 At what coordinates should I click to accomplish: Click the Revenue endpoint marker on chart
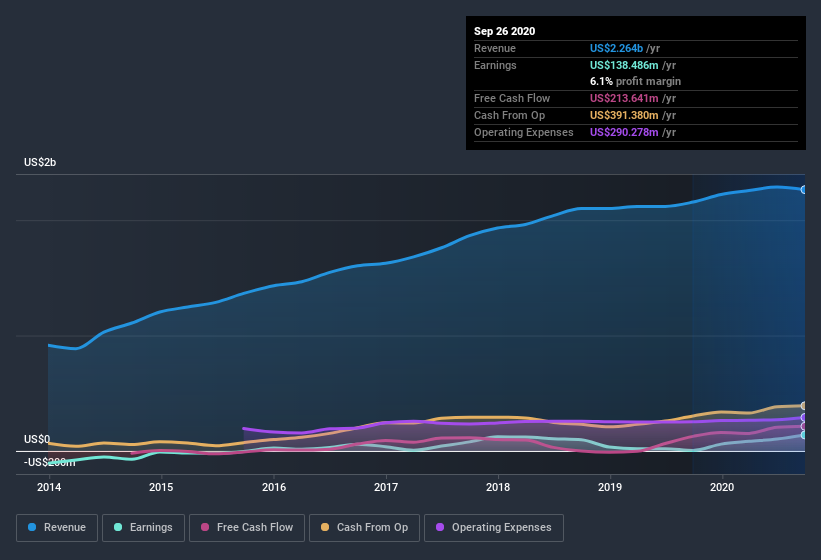[804, 189]
